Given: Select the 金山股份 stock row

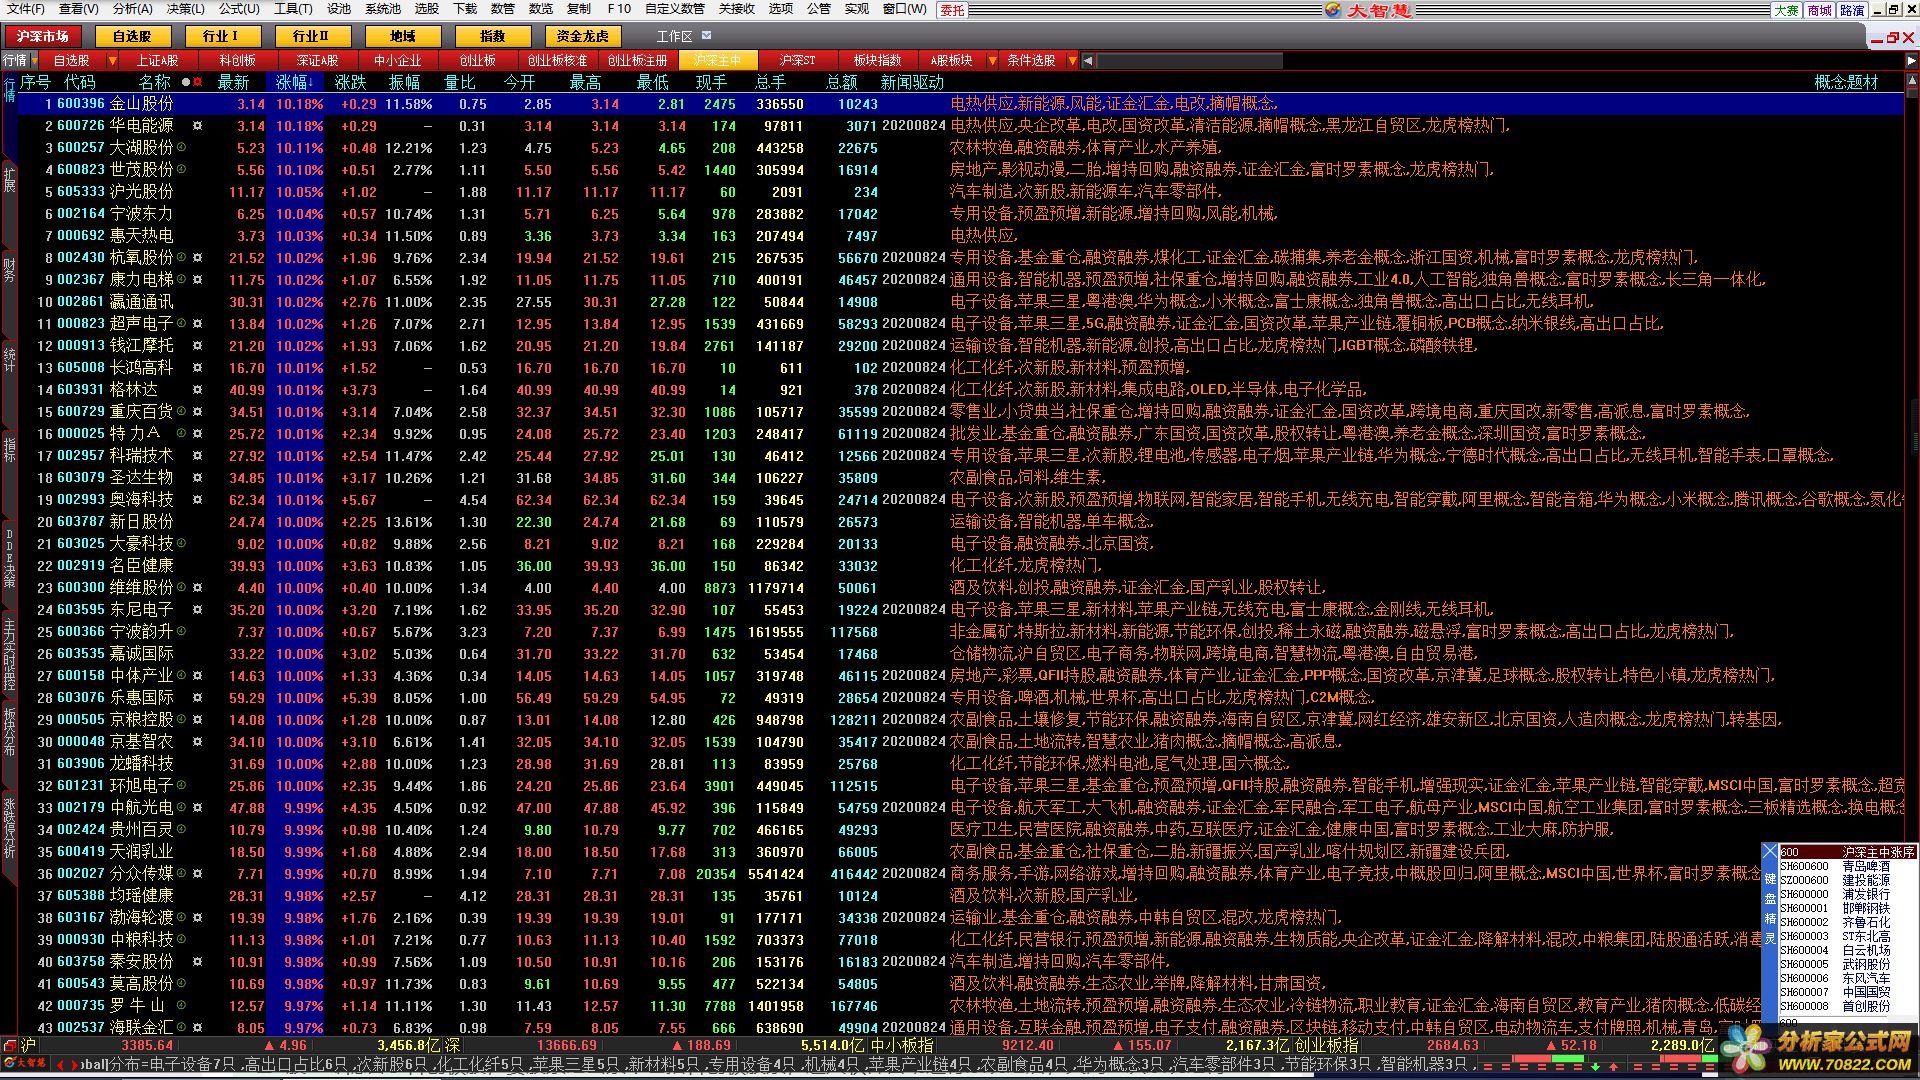Looking at the screenshot, I should [x=961, y=104].
